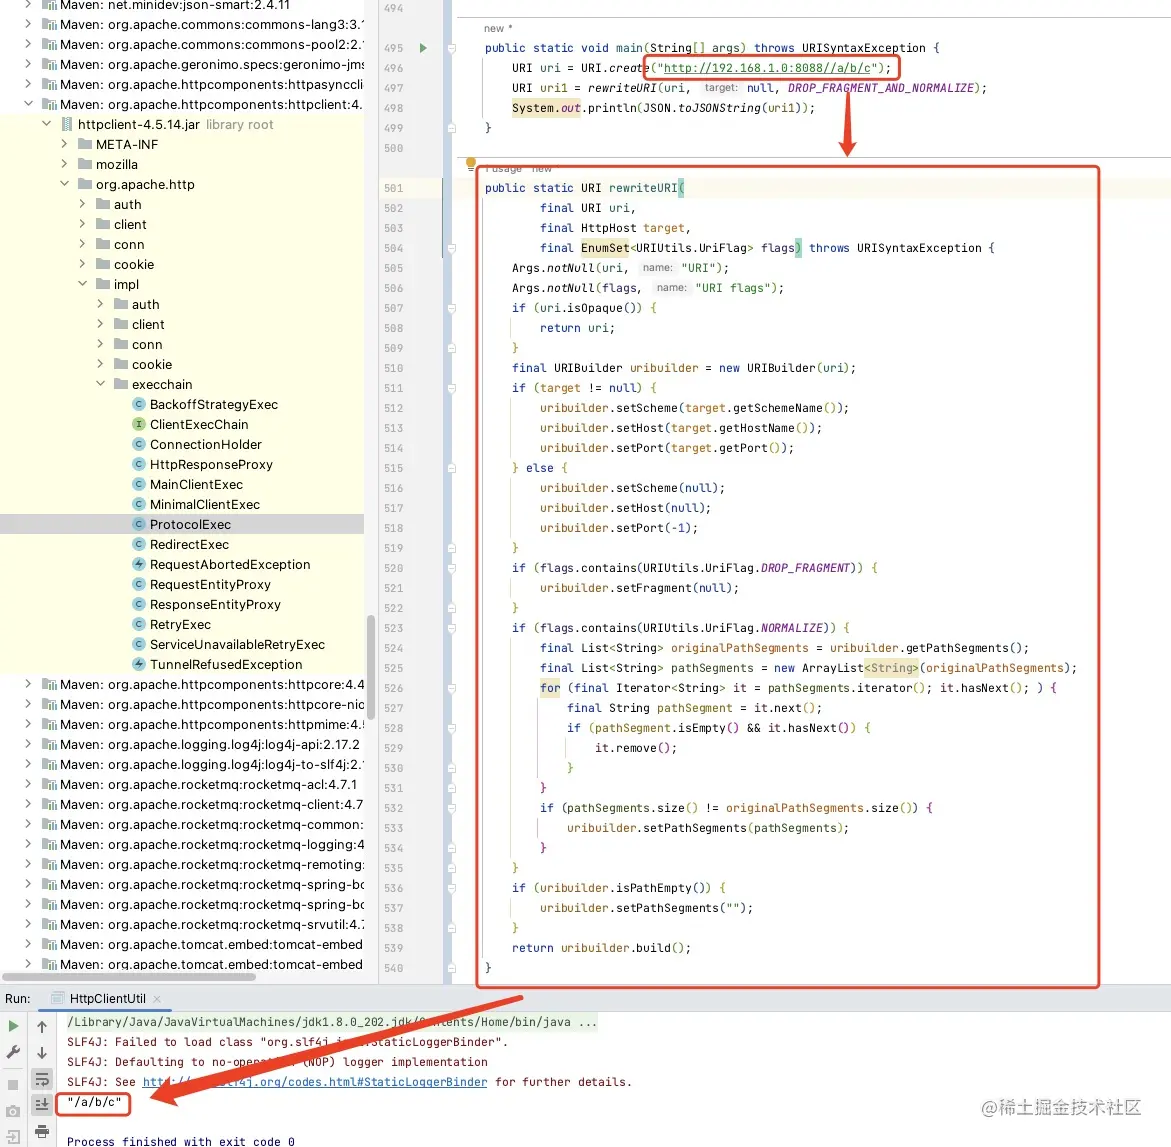The image size is (1171, 1147).
Task: Click down arrow in Run console toolbar
Action: click(x=42, y=1053)
